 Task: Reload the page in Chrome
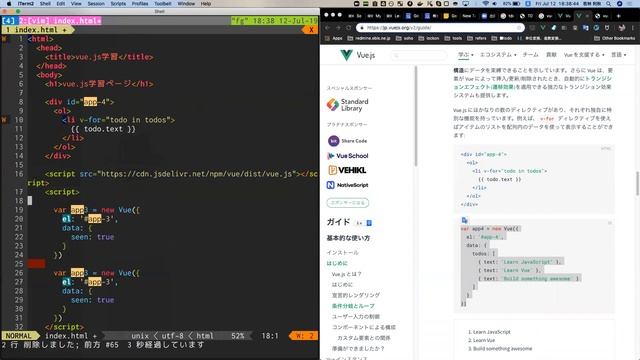tap(349, 28)
